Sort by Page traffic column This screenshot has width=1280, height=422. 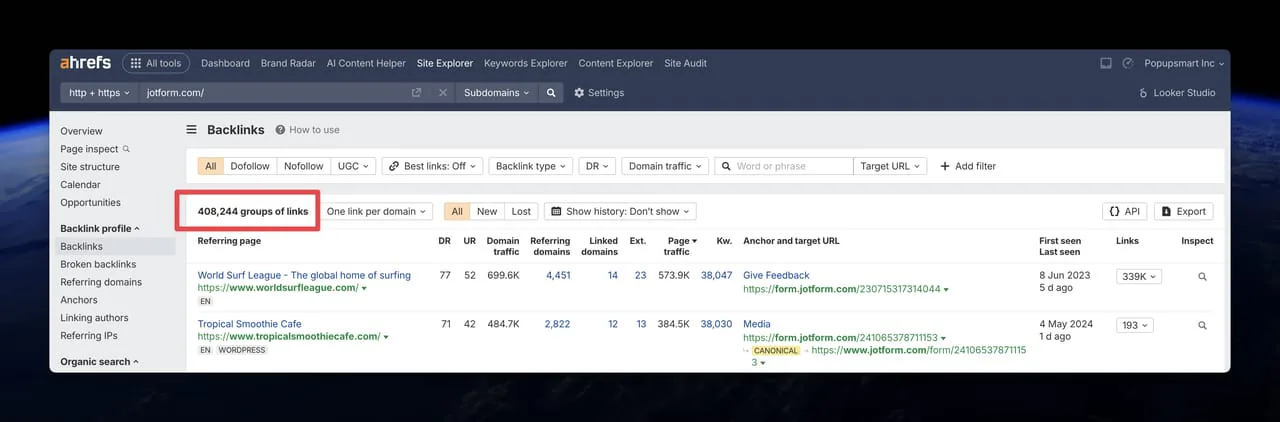681,246
